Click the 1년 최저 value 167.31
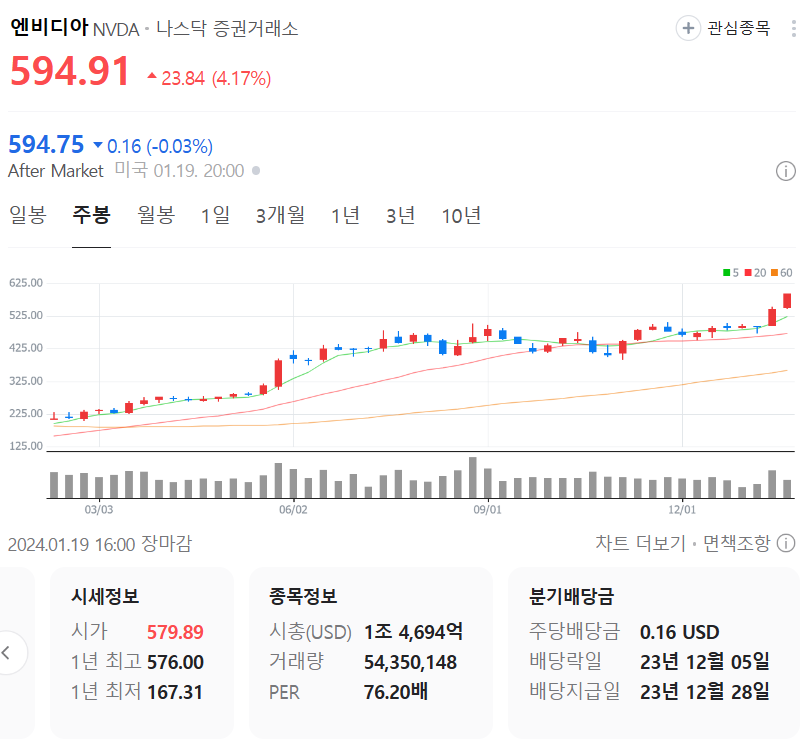Image resolution: width=809 pixels, height=747 pixels. (175, 692)
